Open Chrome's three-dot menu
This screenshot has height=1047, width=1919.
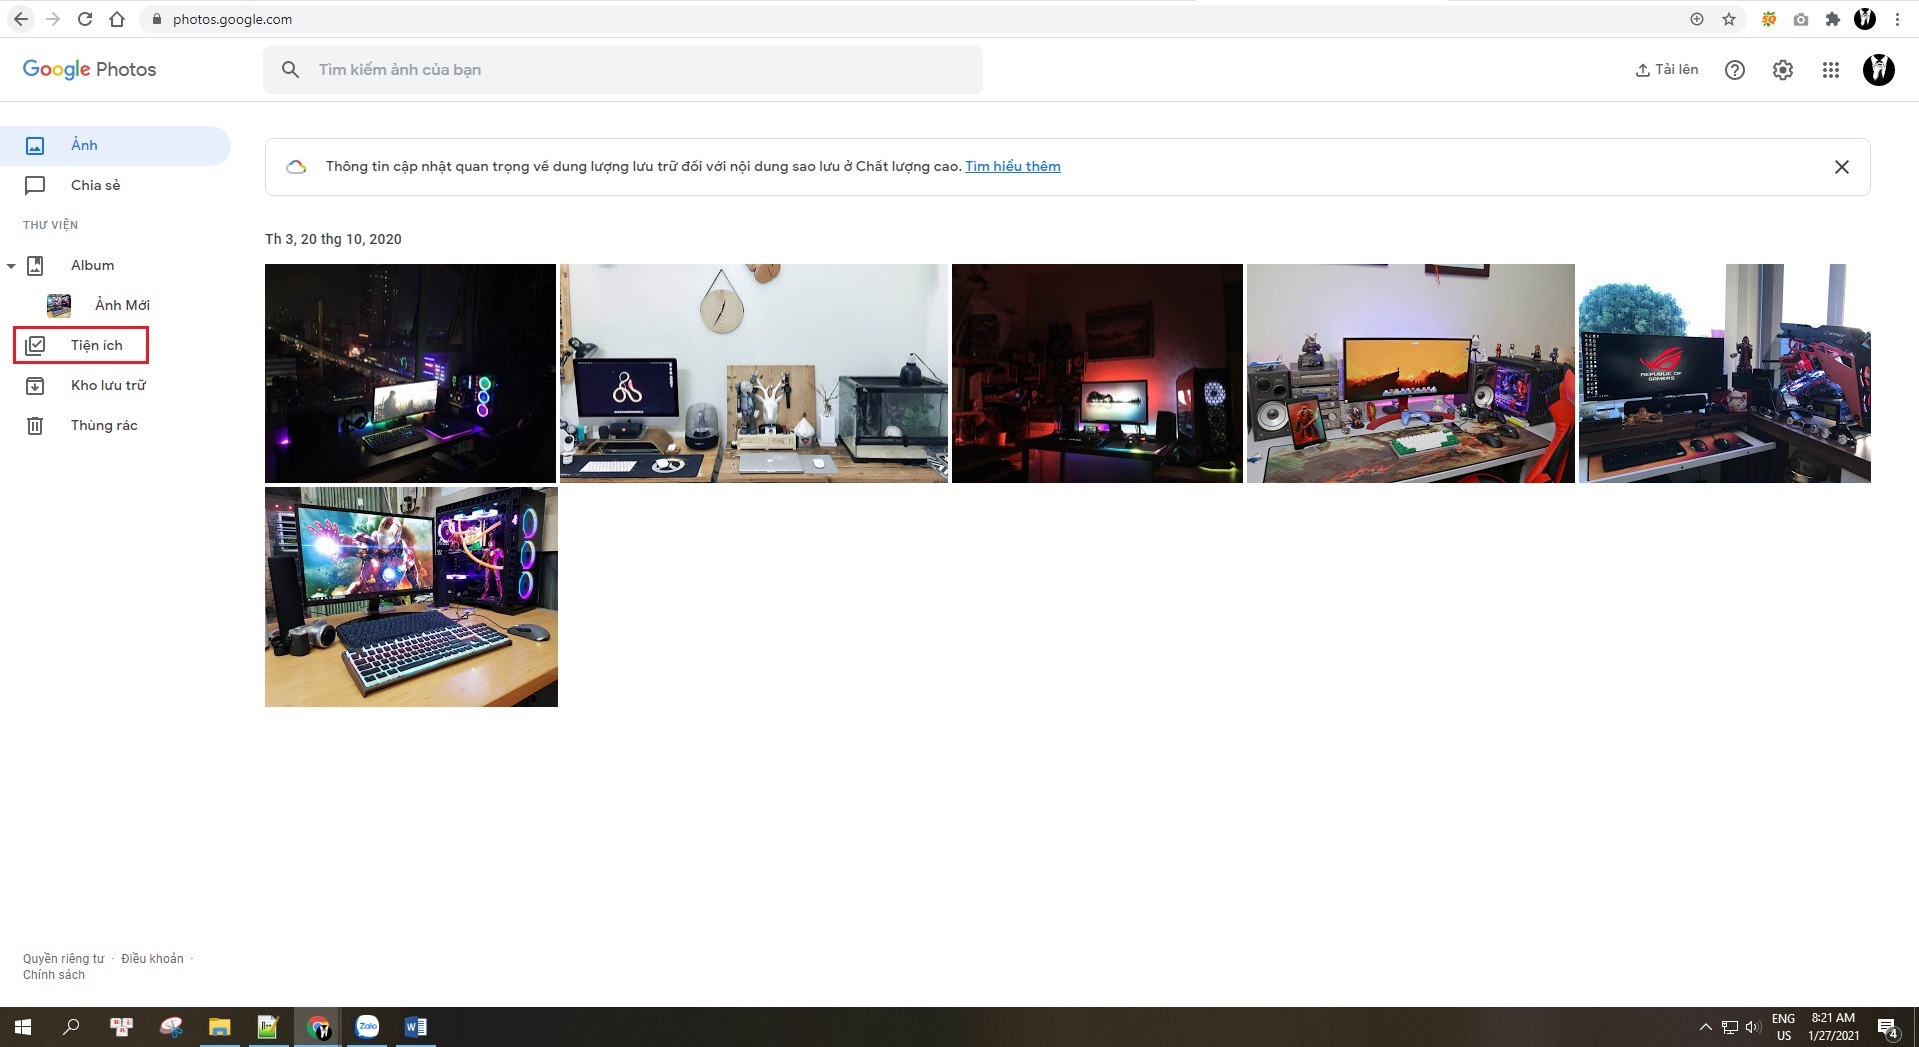tap(1897, 19)
